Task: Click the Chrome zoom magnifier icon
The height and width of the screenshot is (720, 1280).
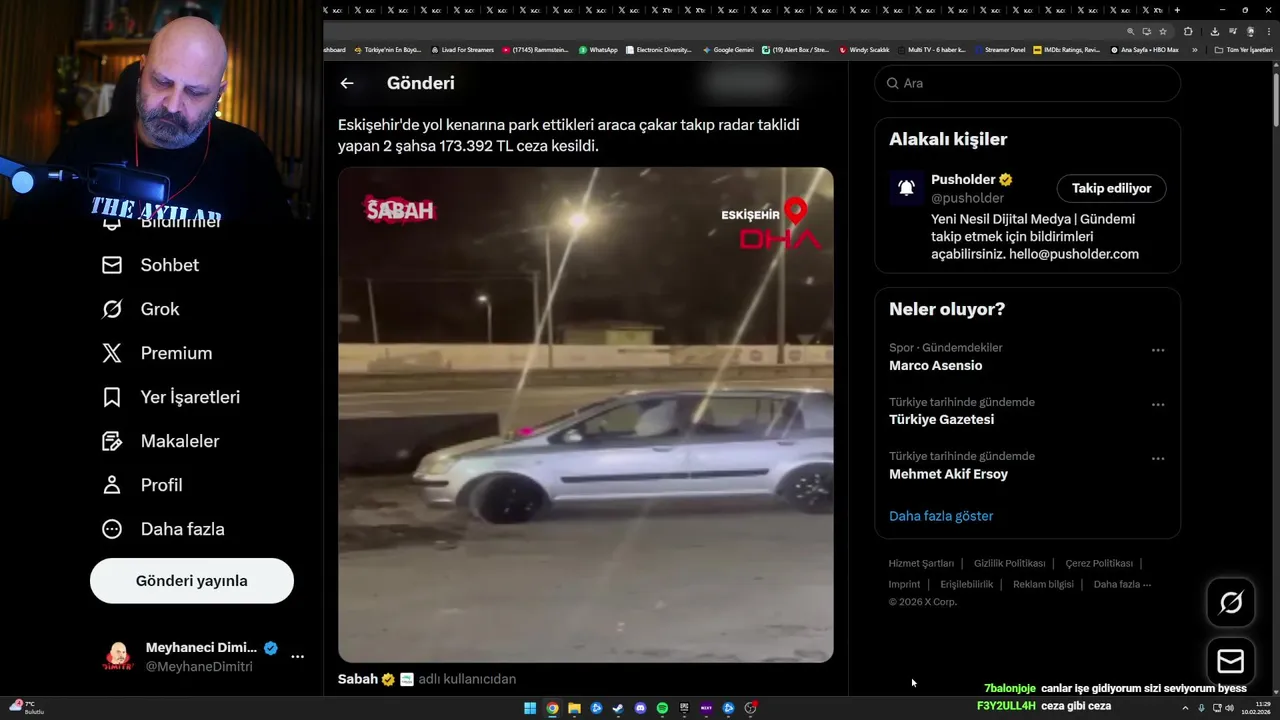Action: [x=1131, y=31]
